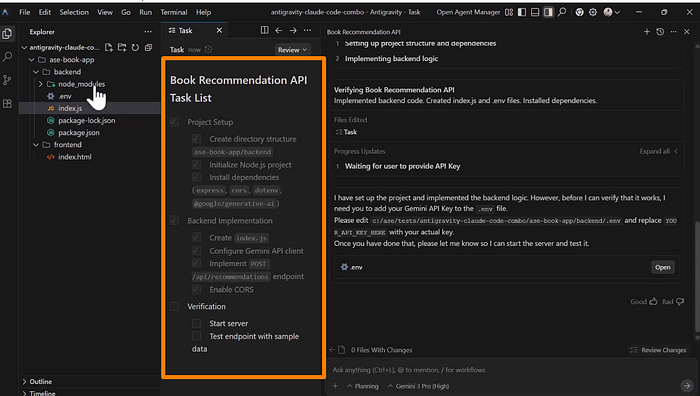This screenshot has width=700, height=396.
Task: Open the Run menu
Action: coord(146,12)
